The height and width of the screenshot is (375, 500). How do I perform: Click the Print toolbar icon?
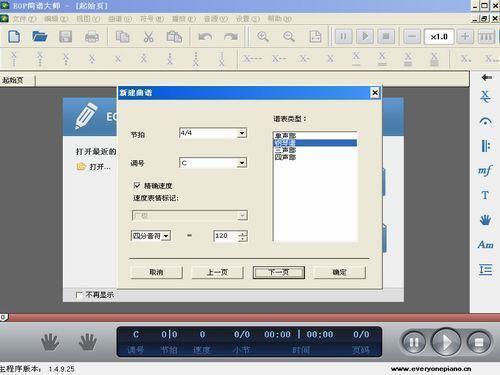(x=92, y=37)
